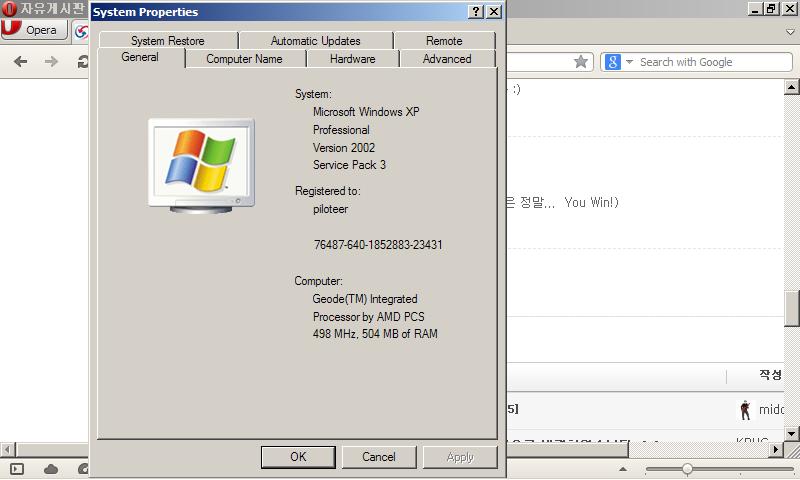Screen dimensions: 800x480
Task: Bookmark page with the star icon
Action: (x=581, y=62)
